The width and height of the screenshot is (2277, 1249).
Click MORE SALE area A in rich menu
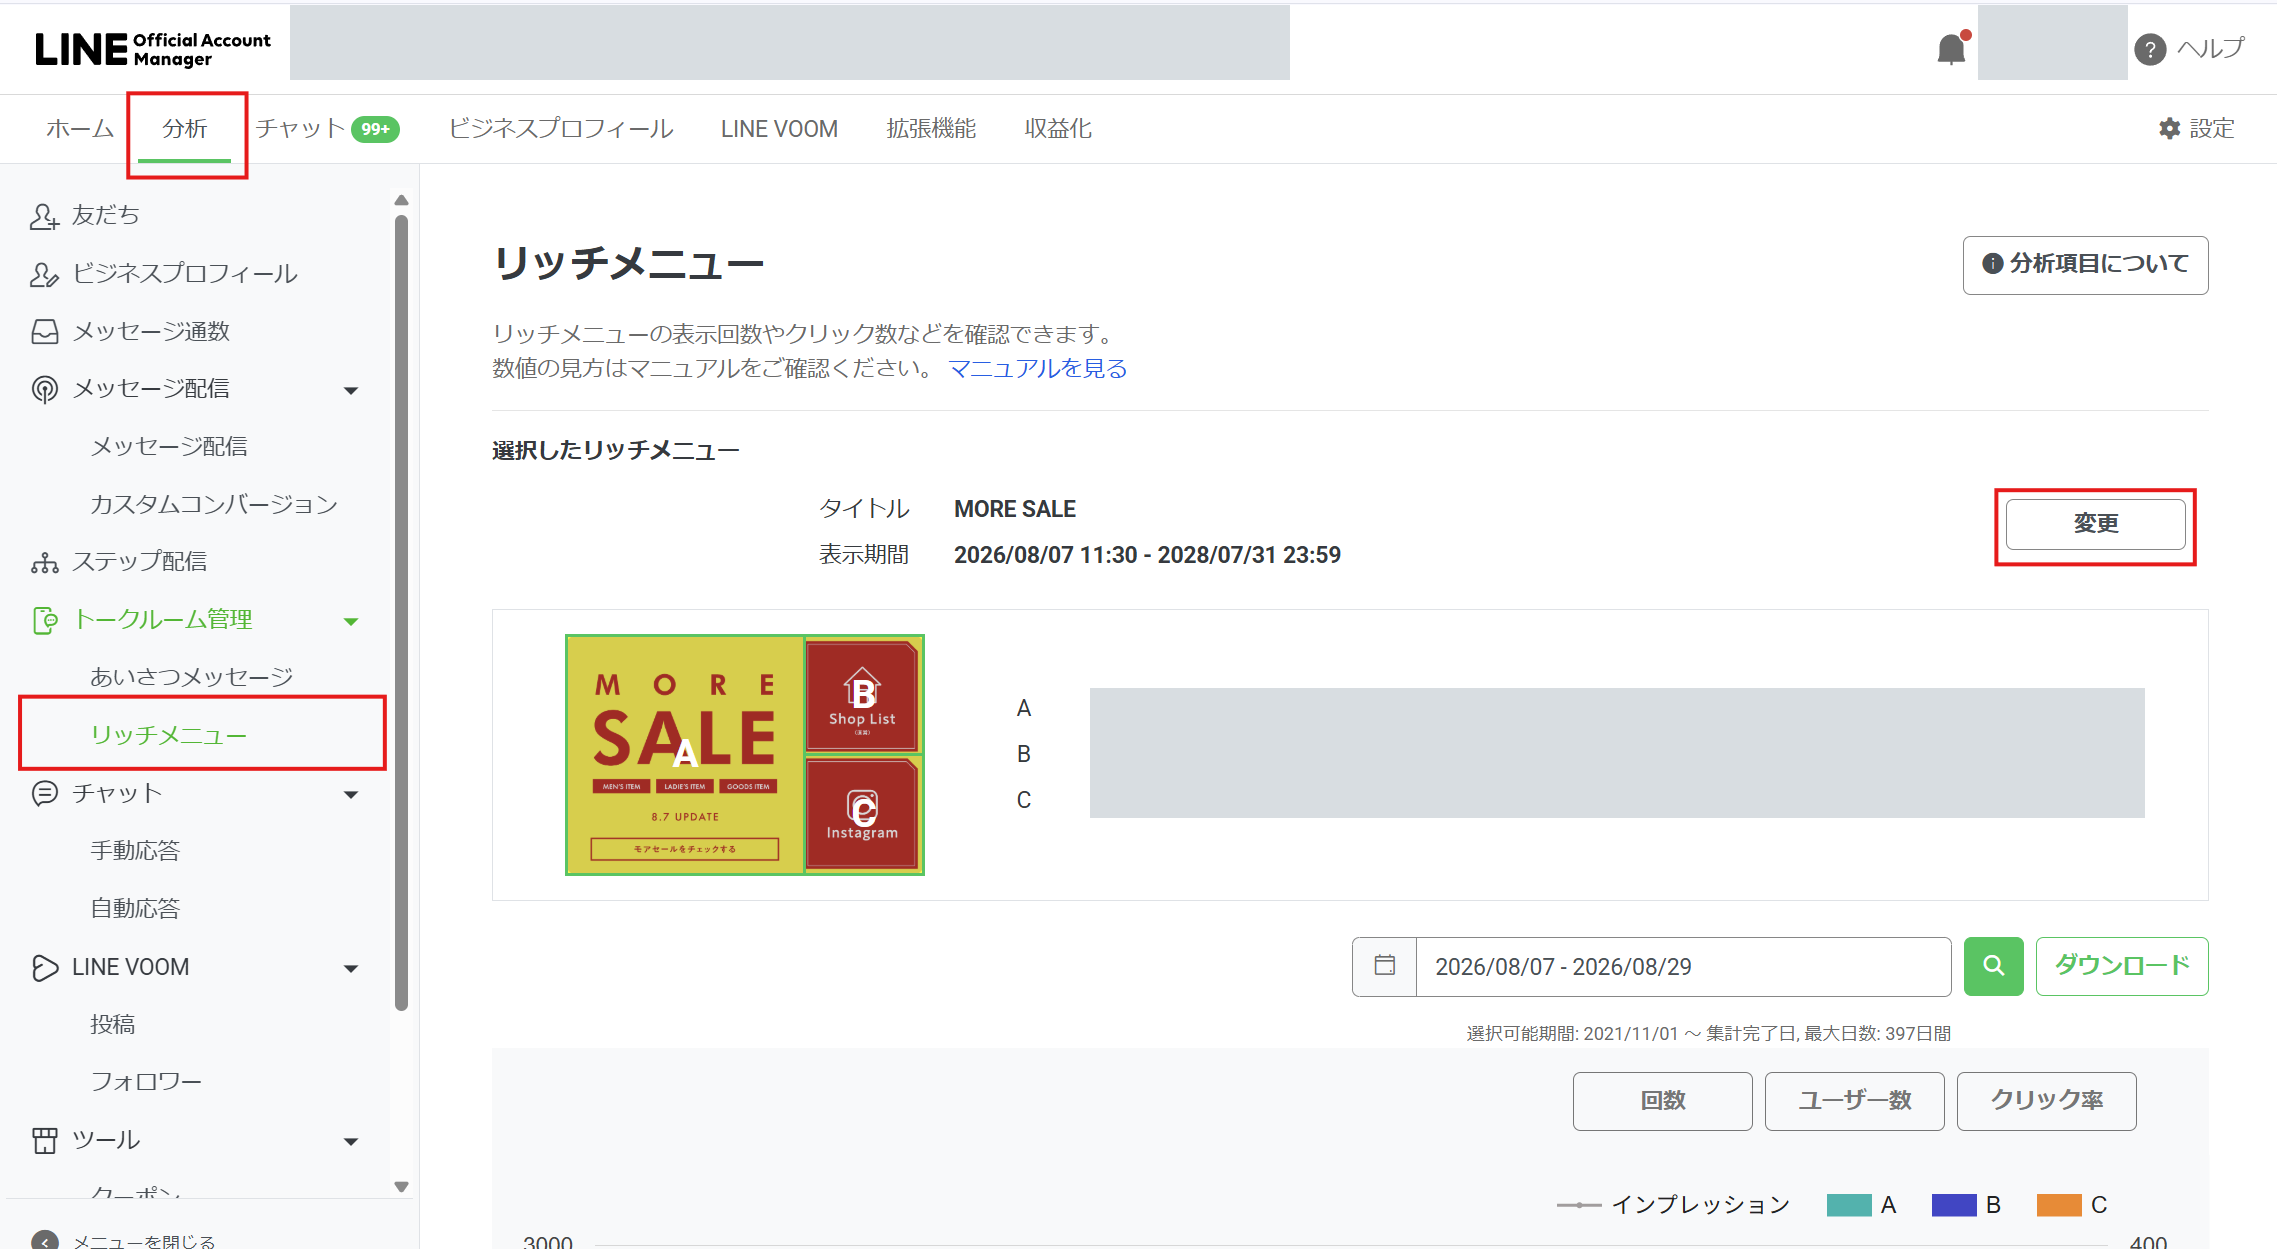click(685, 755)
